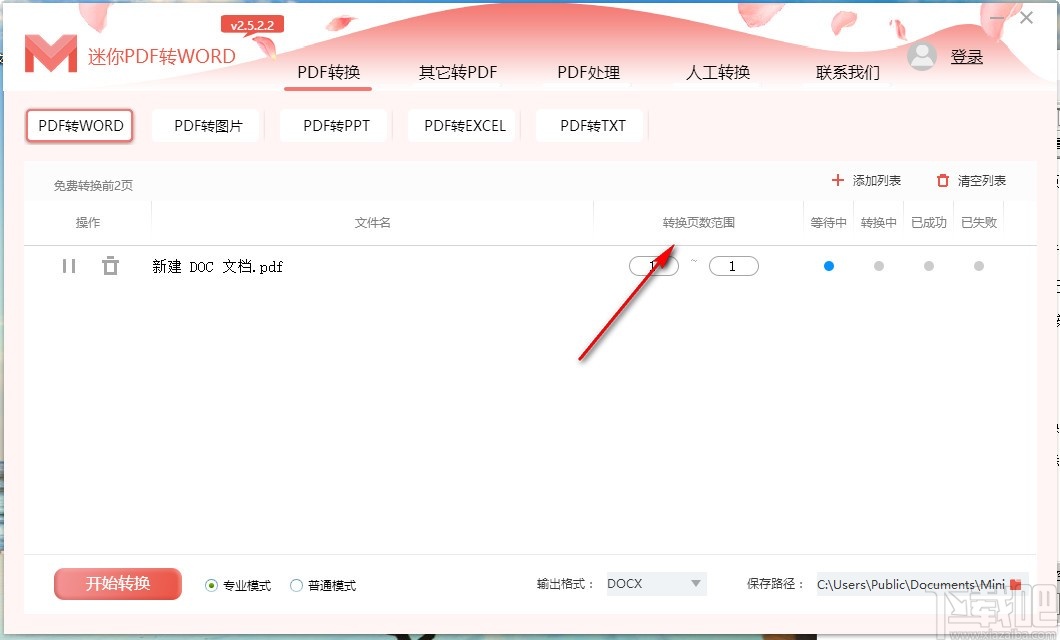Pause conversion of 新建 DOC 文档.pdf

click(69, 266)
